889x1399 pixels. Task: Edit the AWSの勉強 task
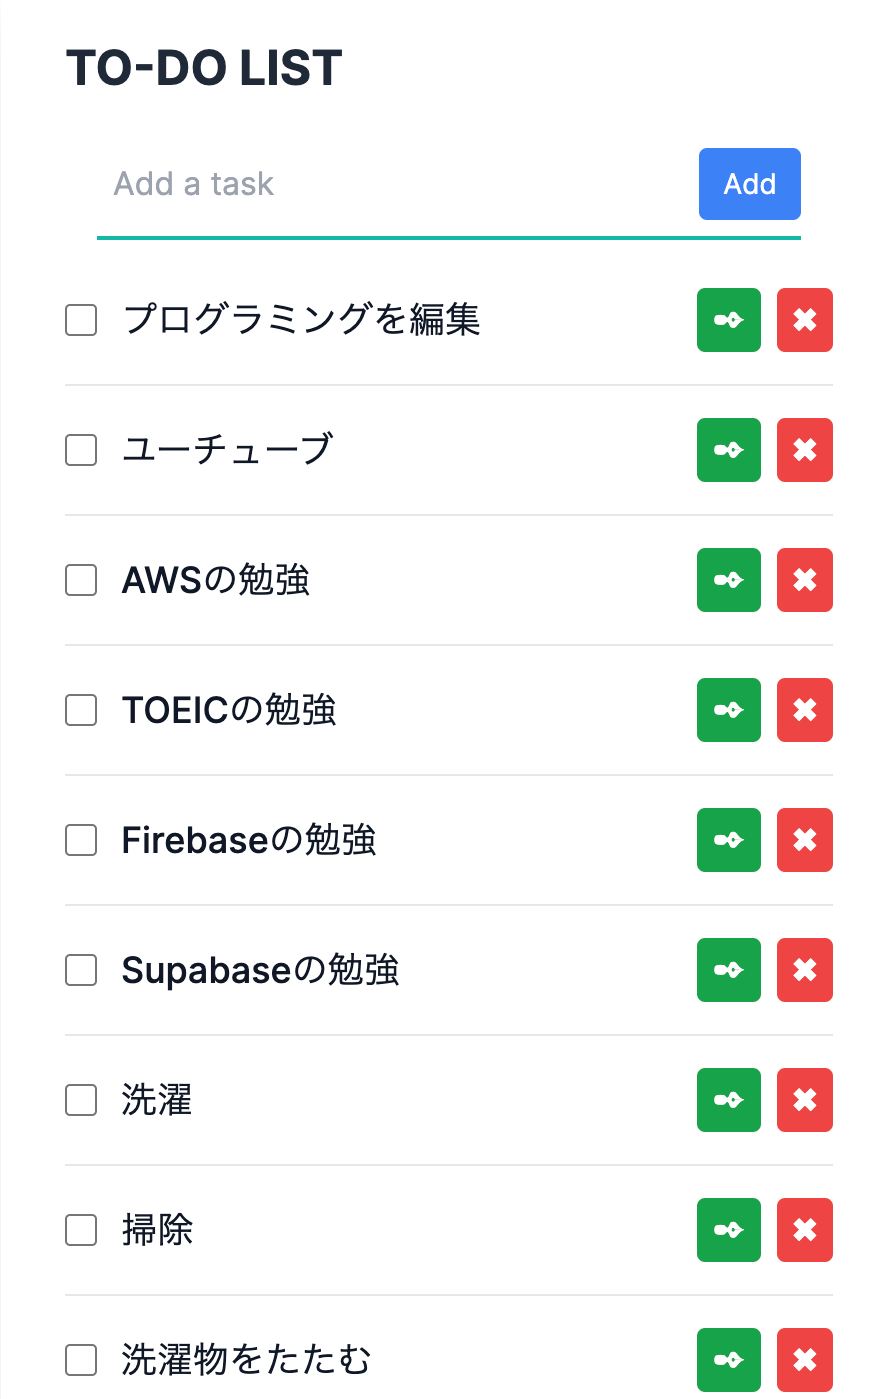(x=729, y=580)
